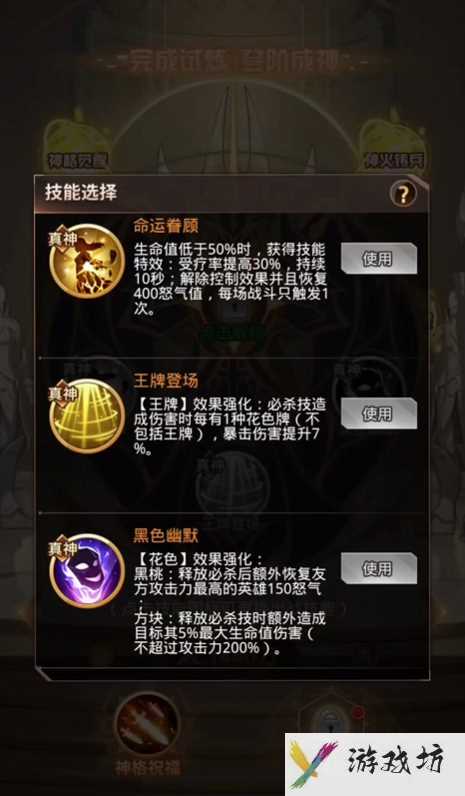
Task: Select the top right yellow bag icon
Action: (x=393, y=141)
